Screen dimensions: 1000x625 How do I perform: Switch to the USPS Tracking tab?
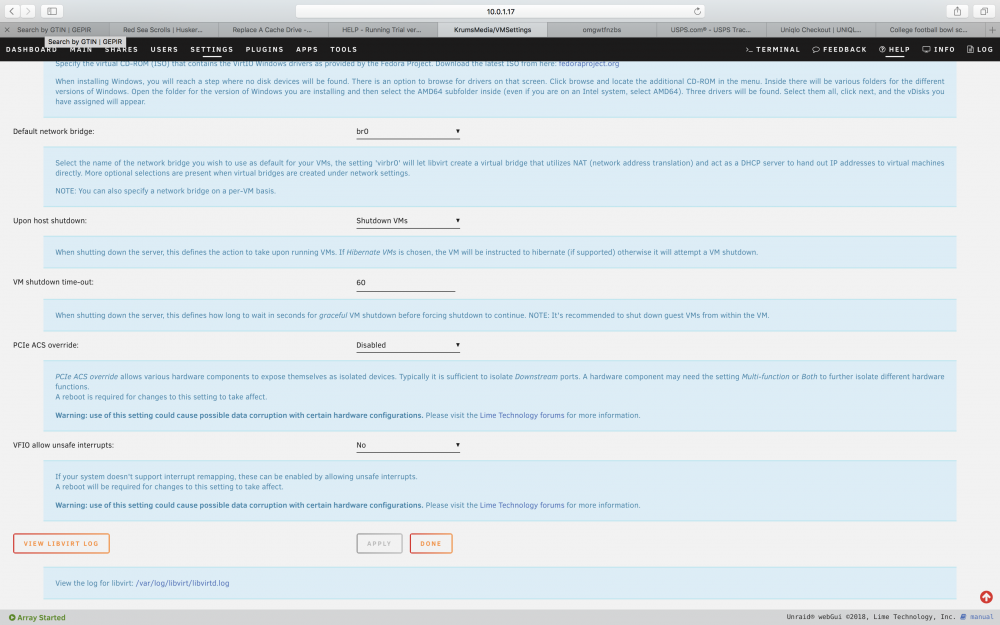710,29
